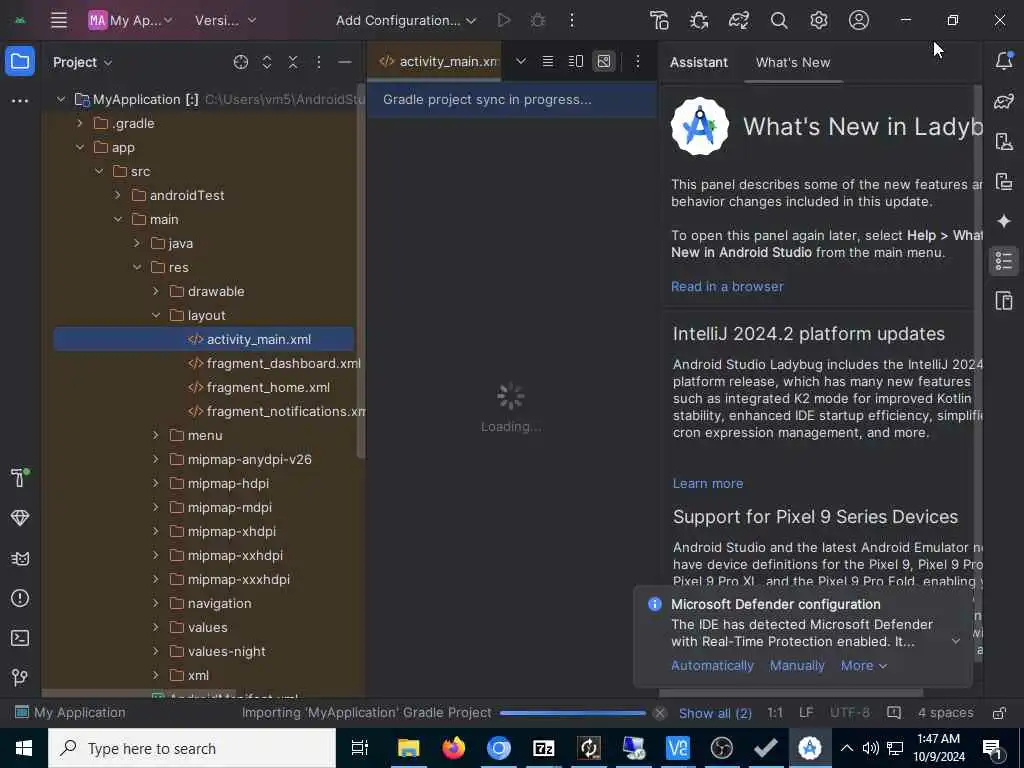Screen dimensions: 1024x768
Task: Click the Read in a browser link
Action: (x=727, y=286)
